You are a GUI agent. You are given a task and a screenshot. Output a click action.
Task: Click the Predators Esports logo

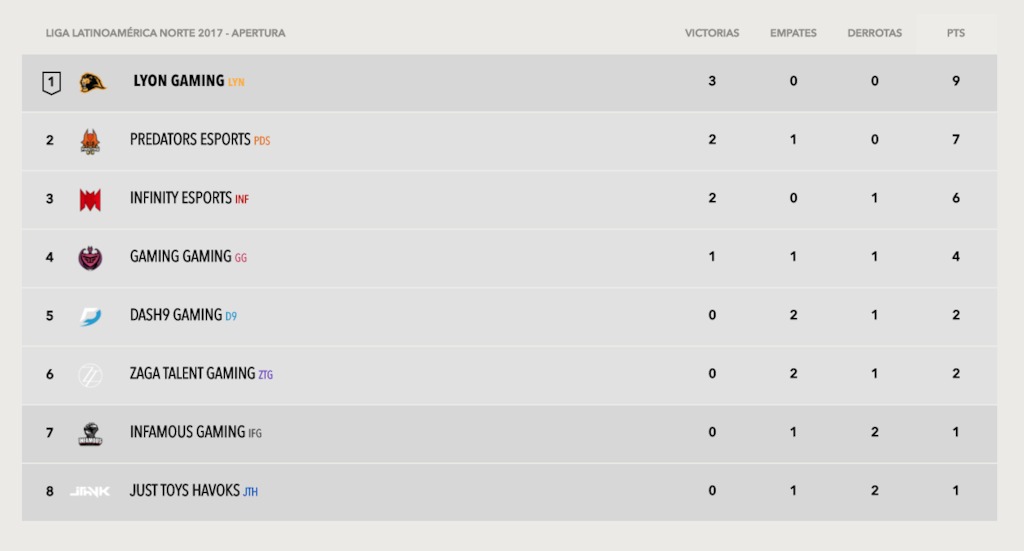(x=90, y=141)
